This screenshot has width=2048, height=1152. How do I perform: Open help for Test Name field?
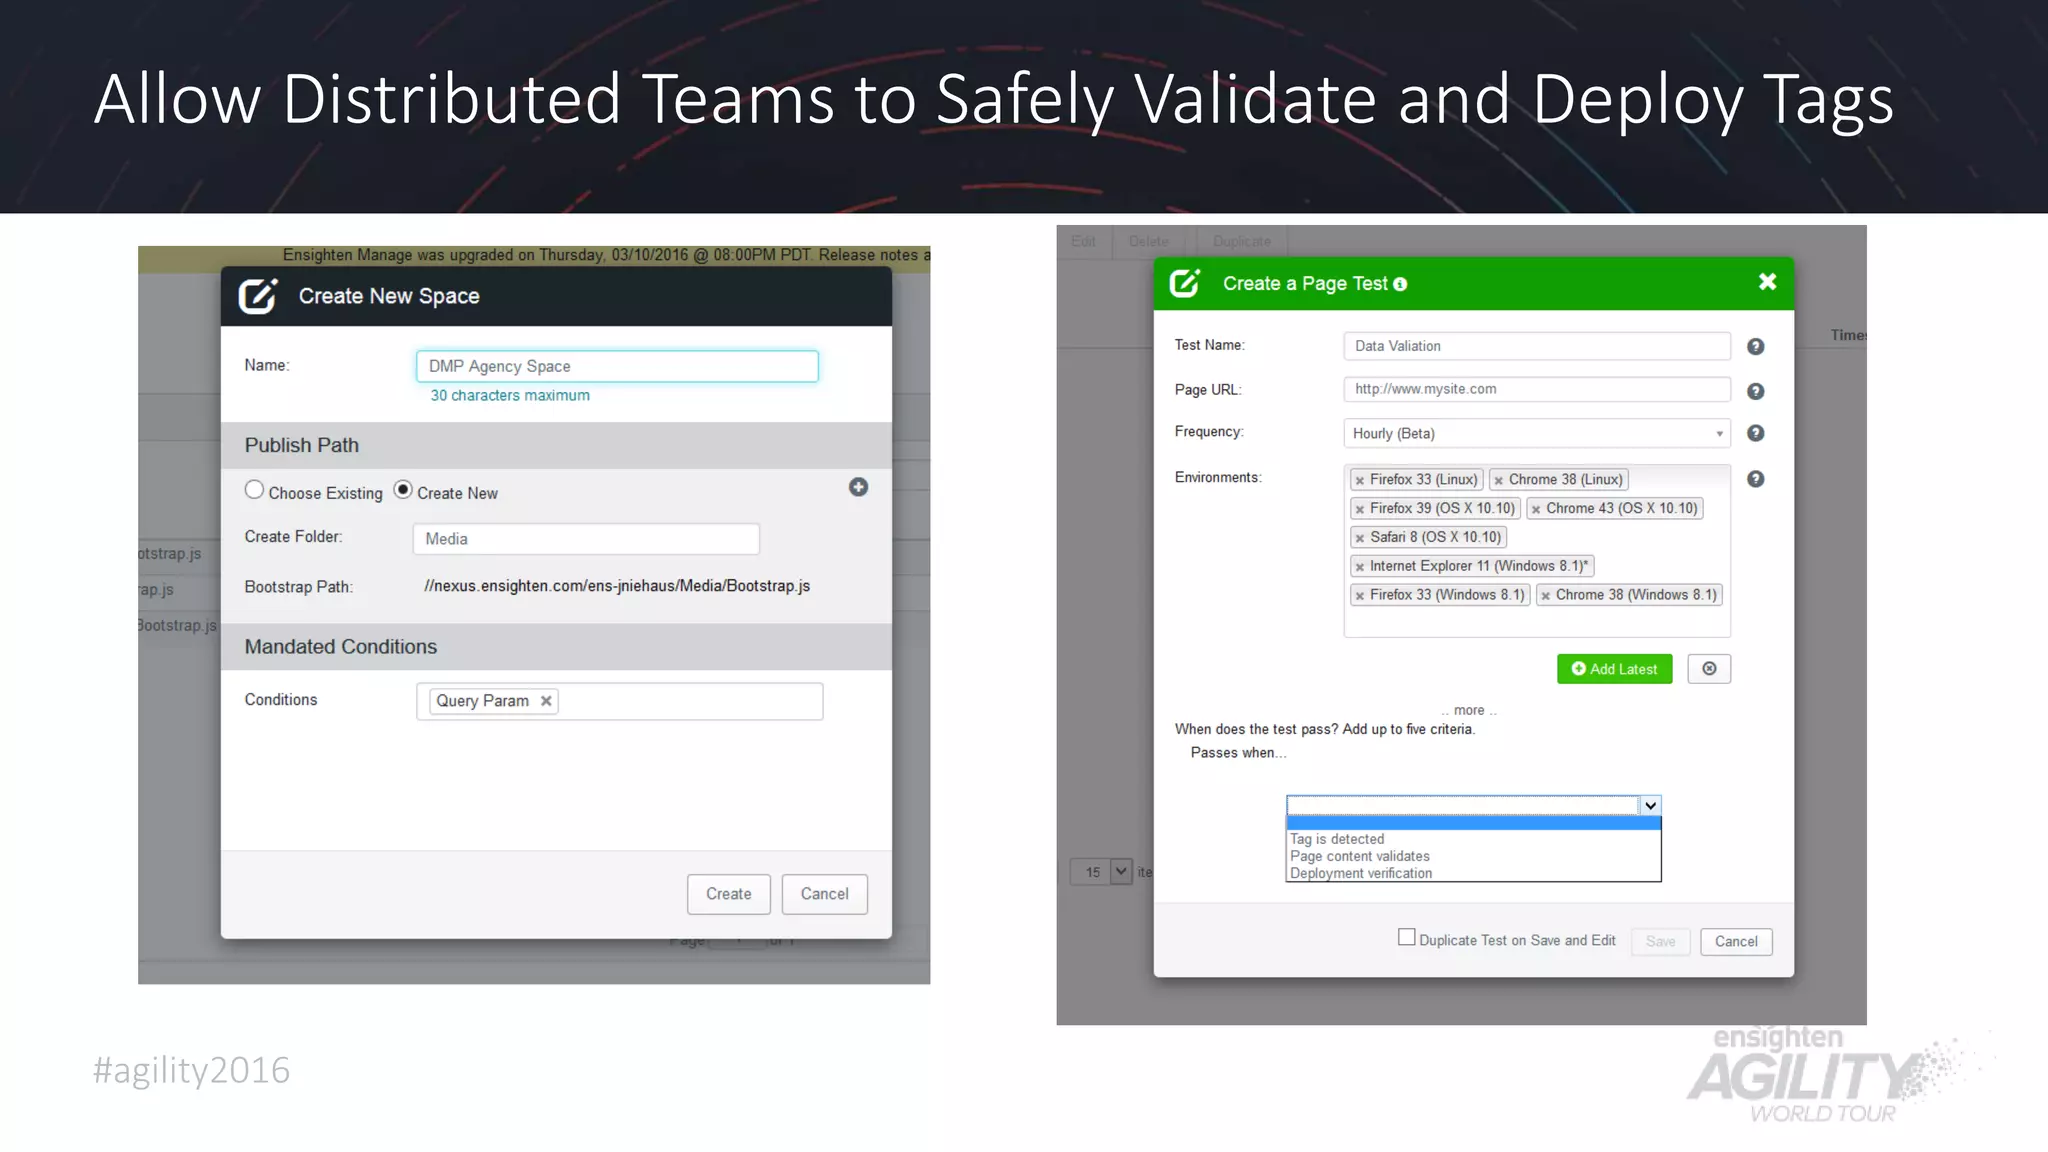click(1755, 347)
